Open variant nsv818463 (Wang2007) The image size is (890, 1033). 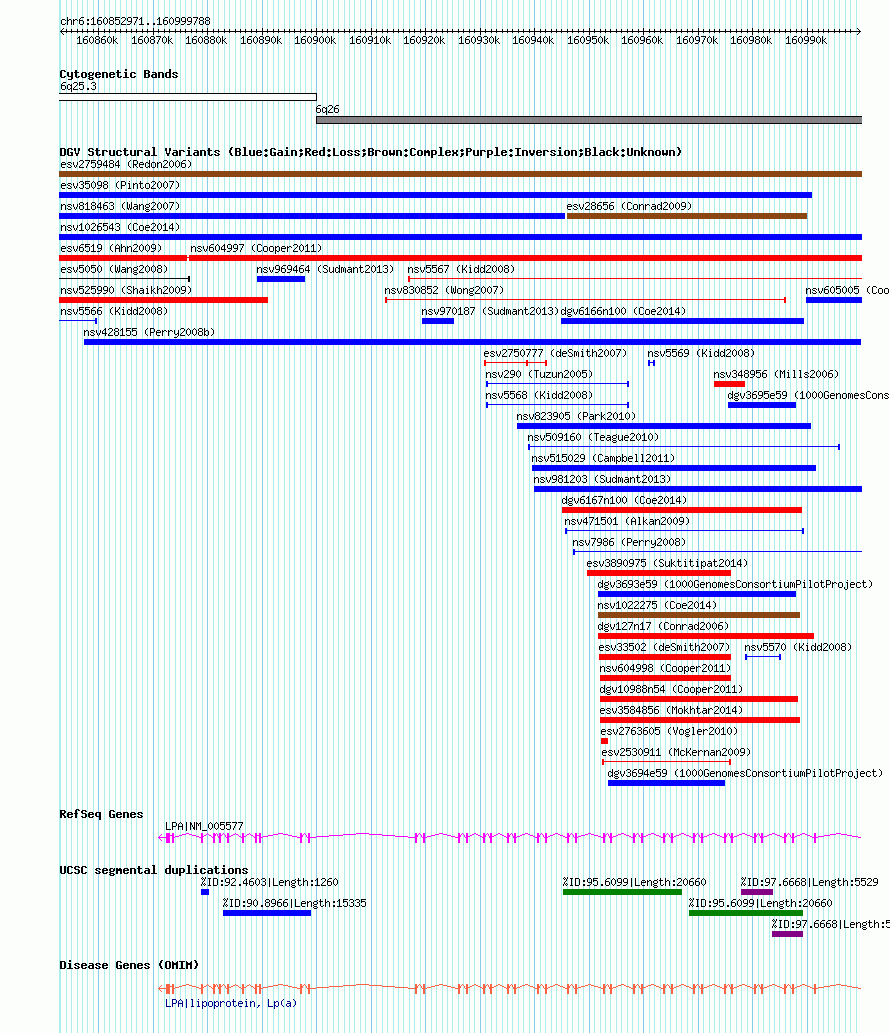point(120,206)
